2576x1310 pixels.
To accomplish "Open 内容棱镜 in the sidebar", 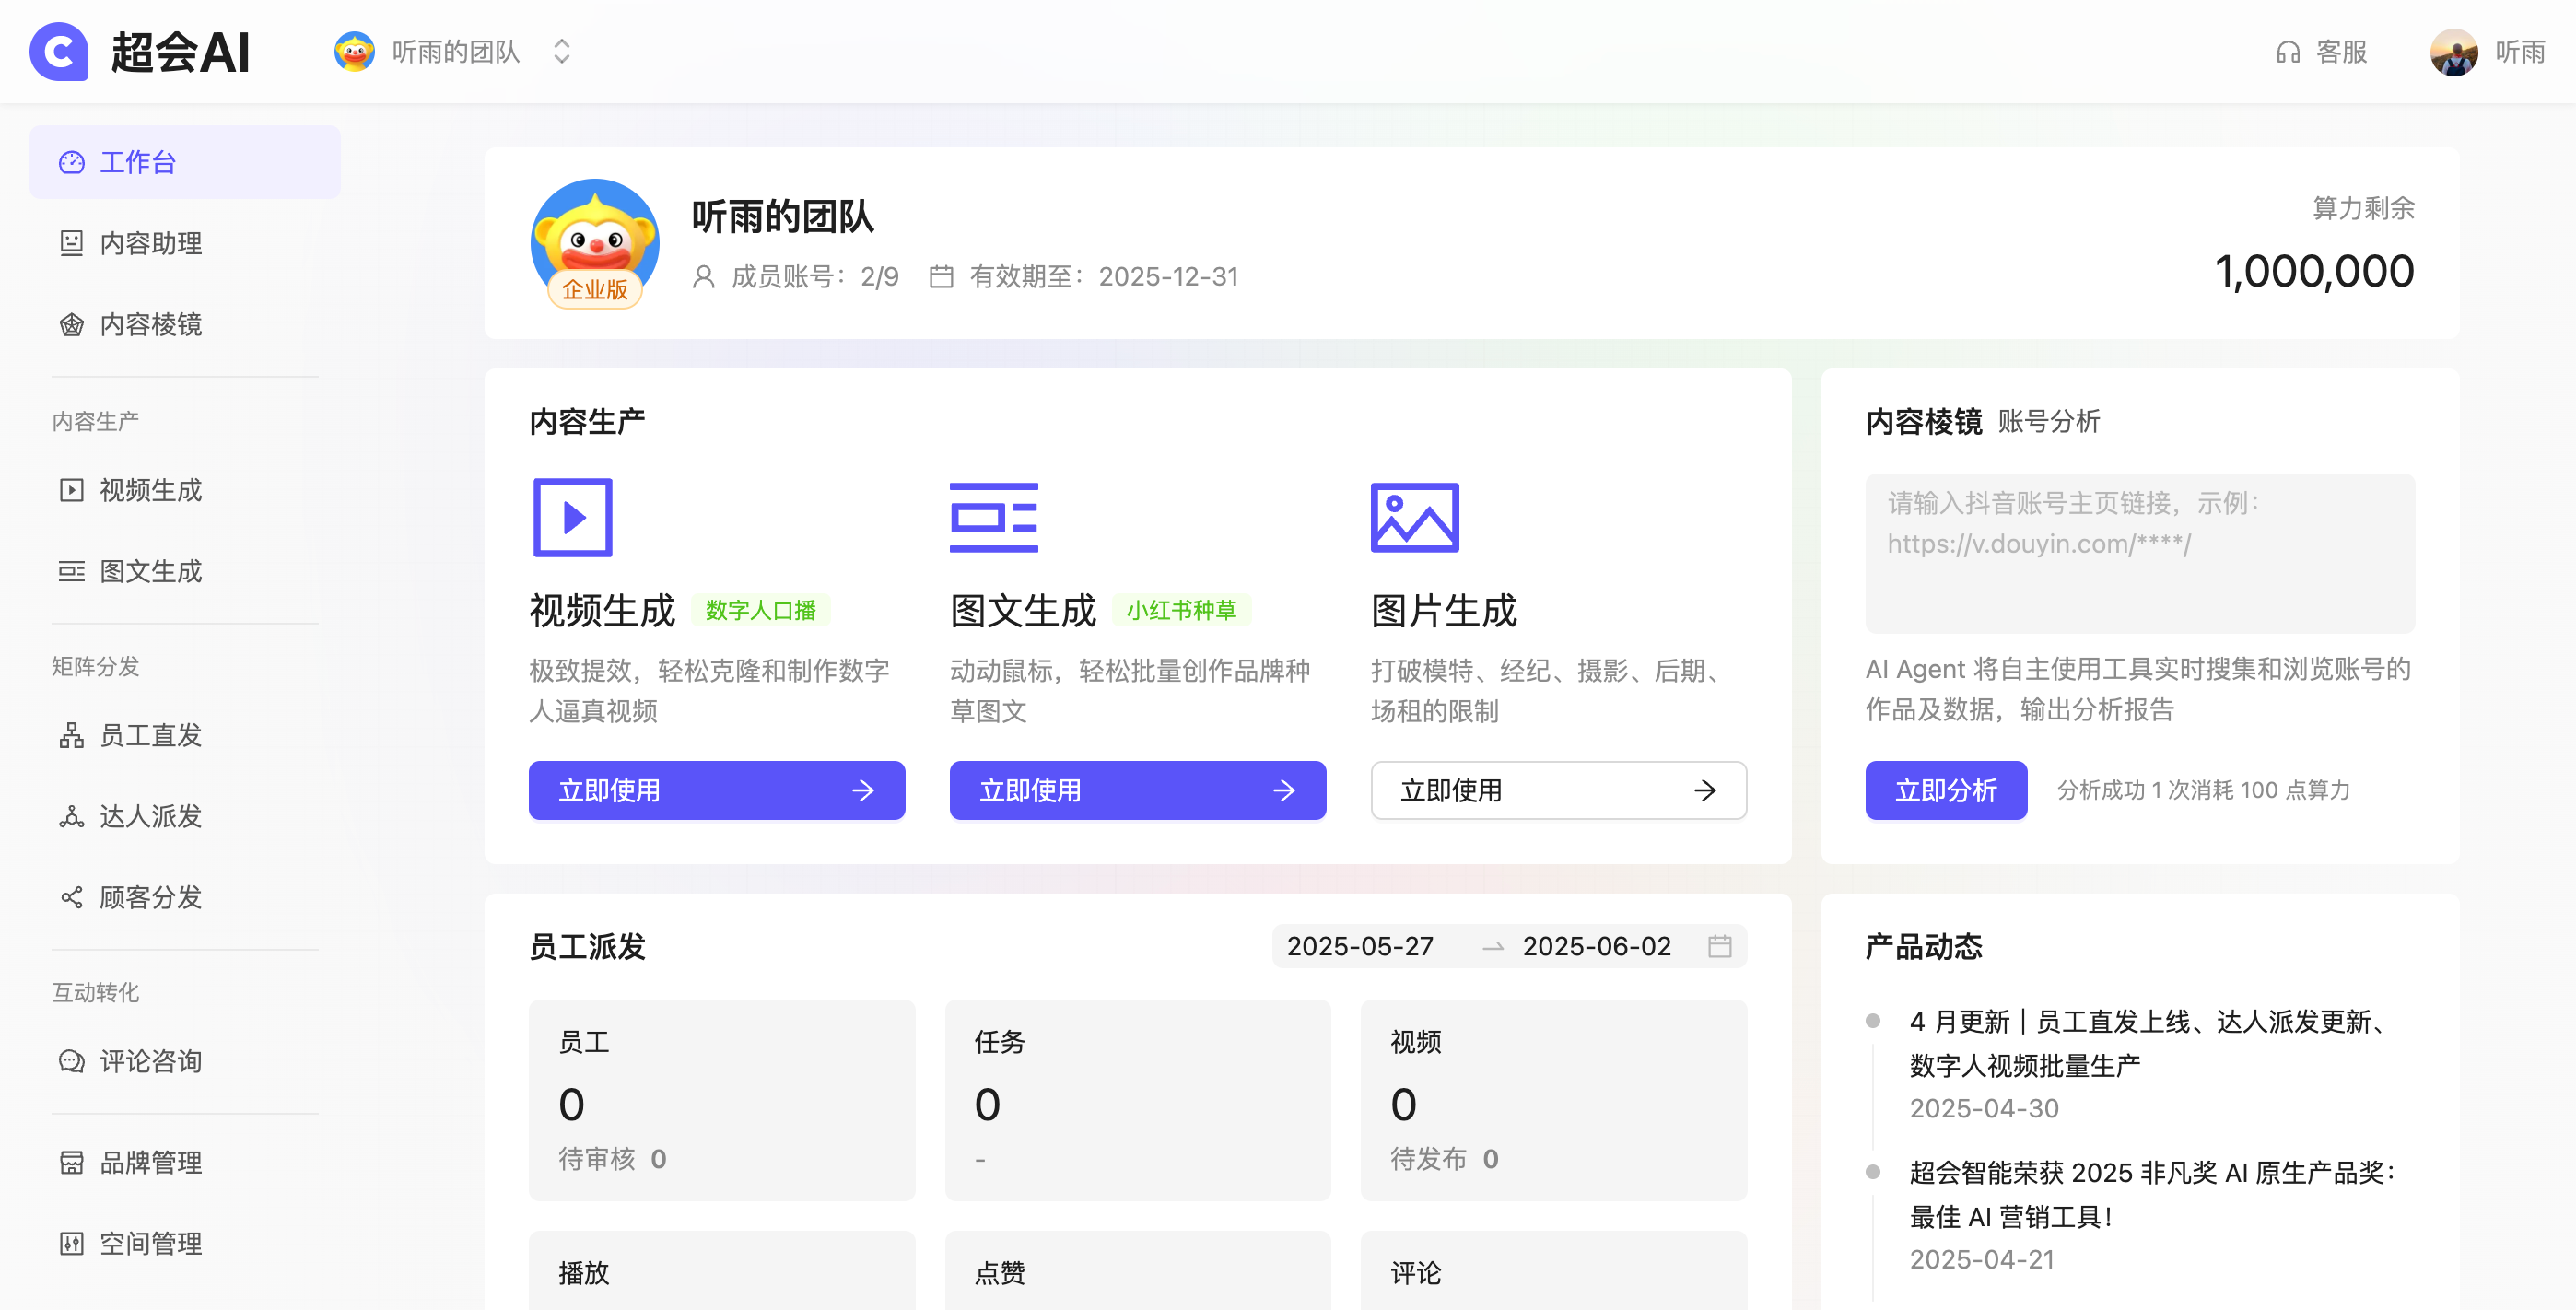I will 185,324.
